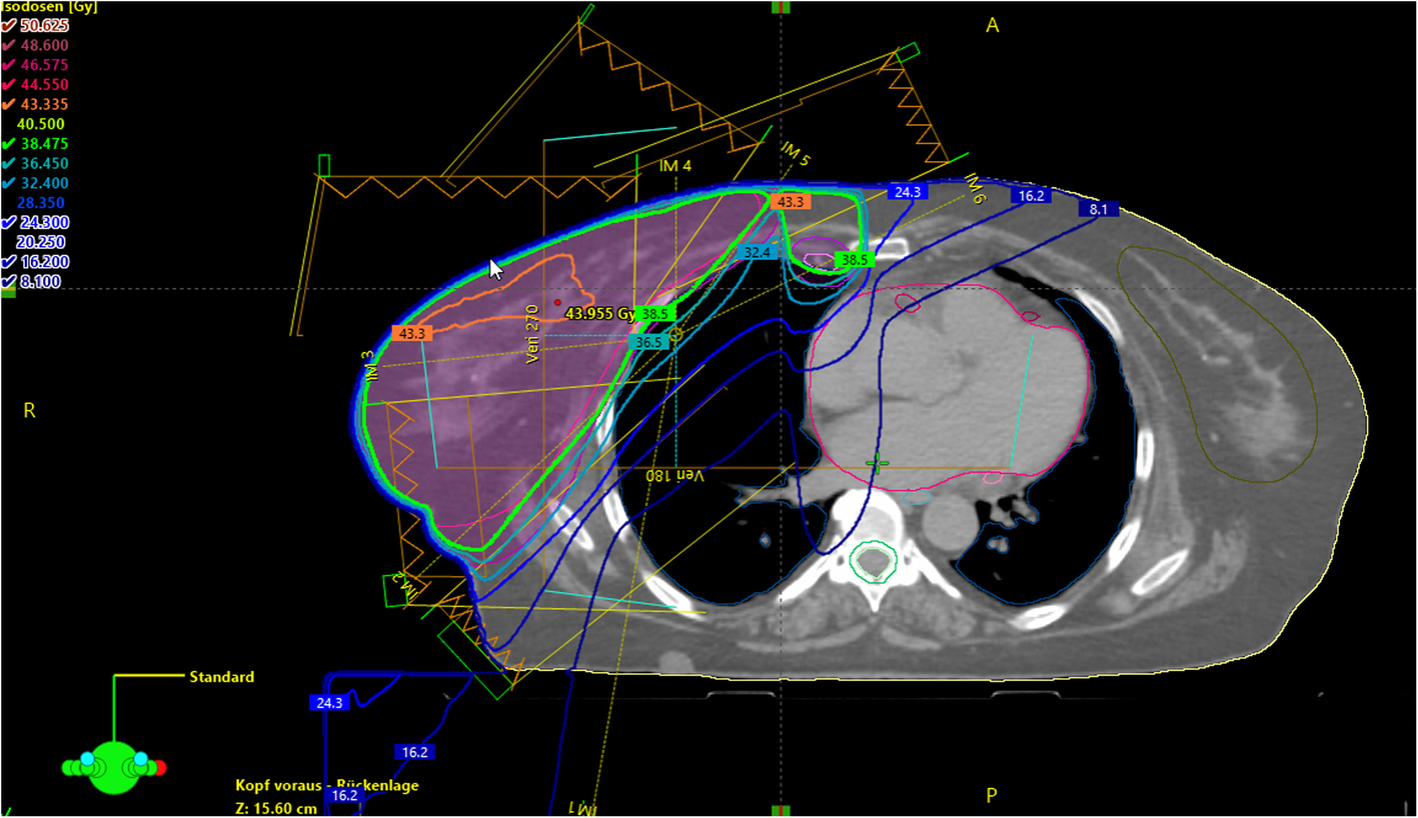Select the 36.5 isodose line label
1418x818 pixels.
pos(648,342)
